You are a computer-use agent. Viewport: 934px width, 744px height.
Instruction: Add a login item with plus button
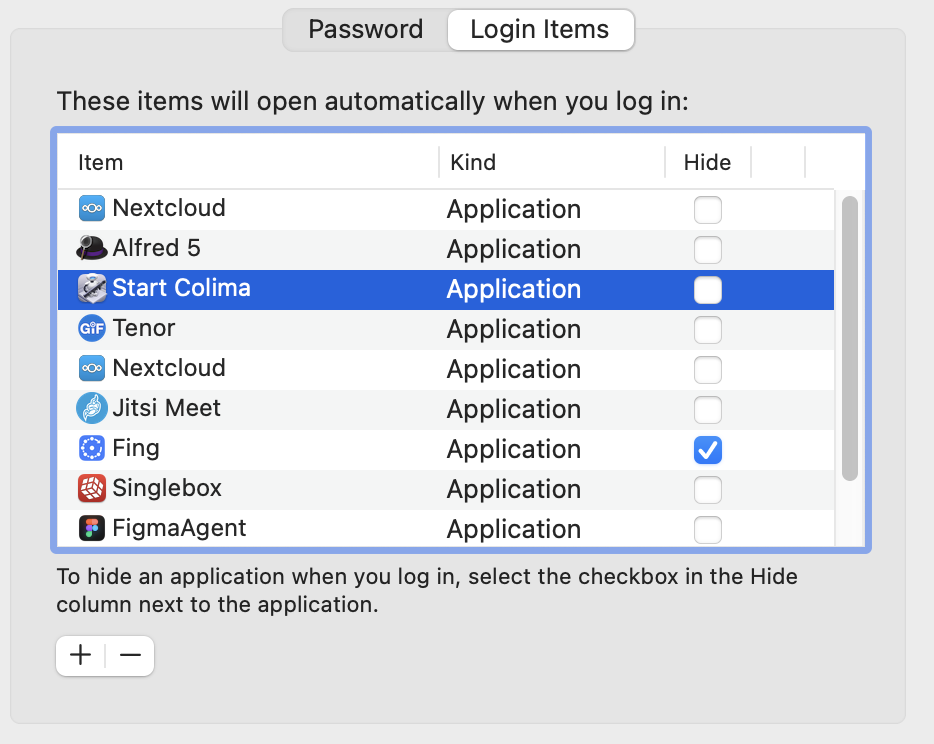[x=80, y=656]
